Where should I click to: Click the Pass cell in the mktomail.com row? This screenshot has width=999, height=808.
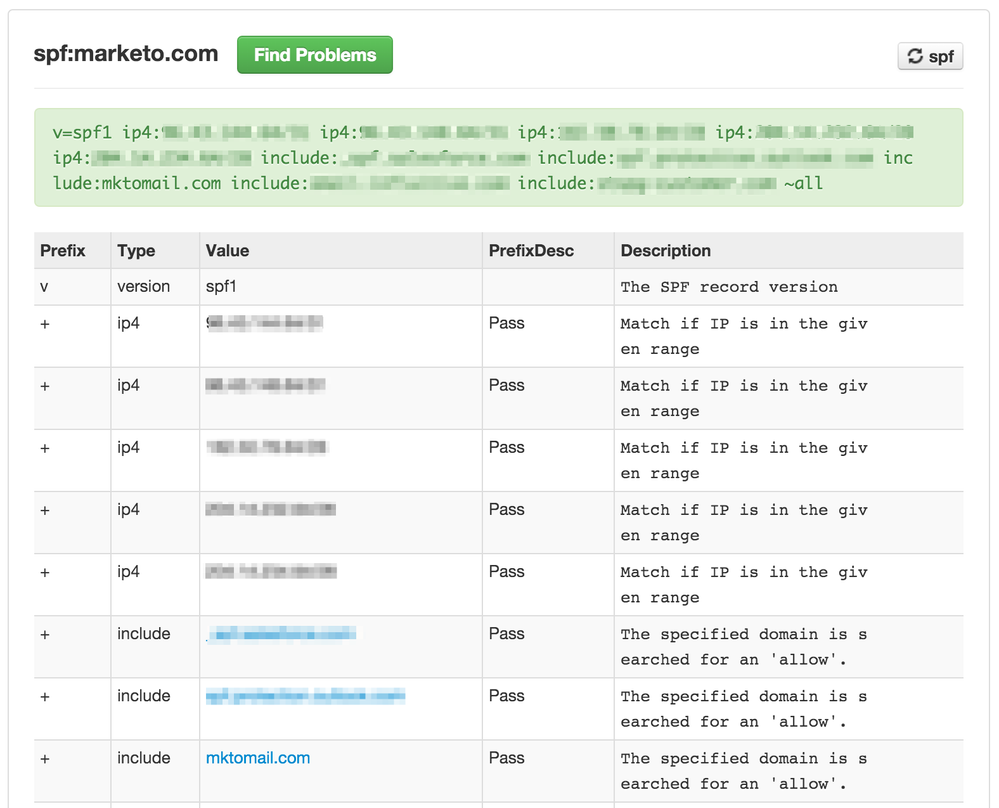coord(506,758)
